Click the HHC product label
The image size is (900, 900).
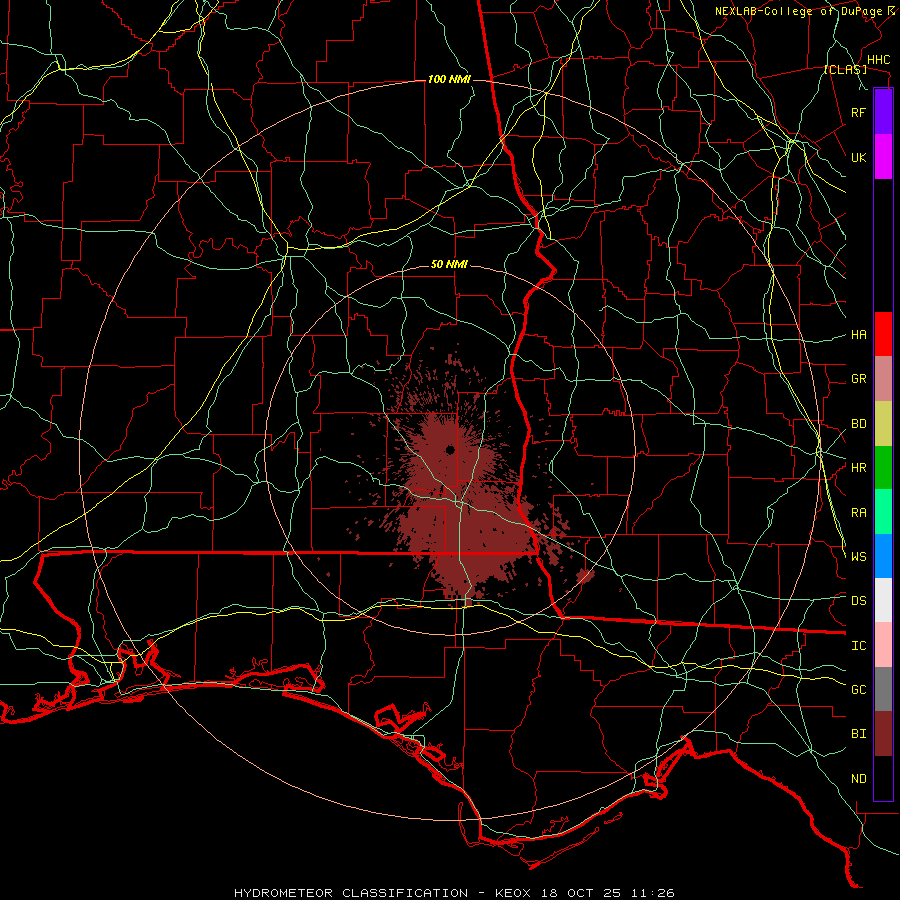878,60
